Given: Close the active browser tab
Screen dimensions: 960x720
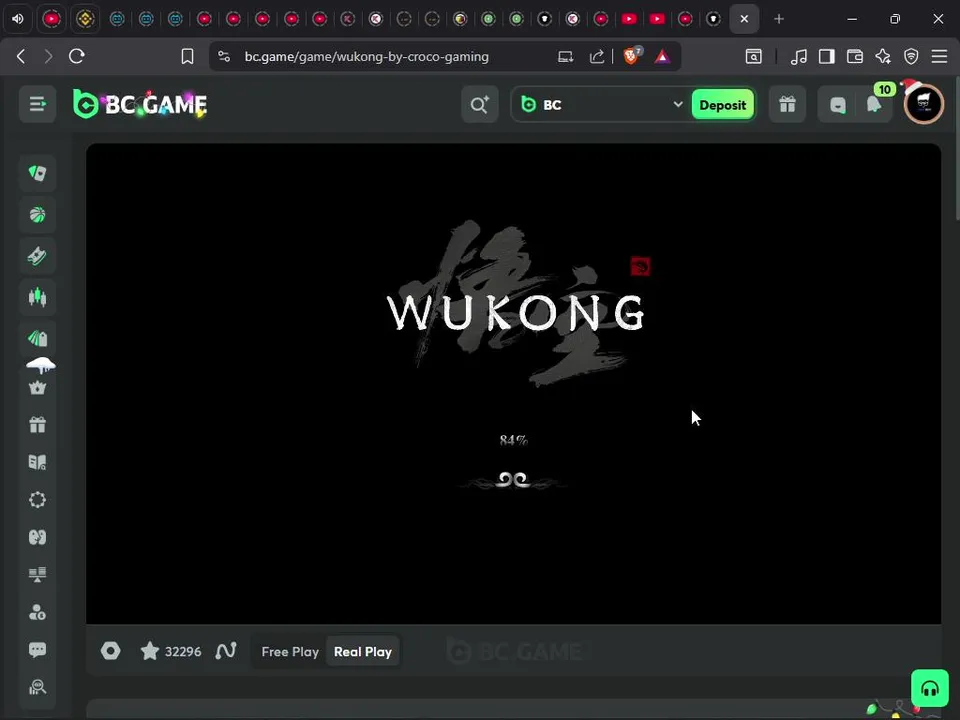Looking at the screenshot, I should pyautogui.click(x=744, y=19).
